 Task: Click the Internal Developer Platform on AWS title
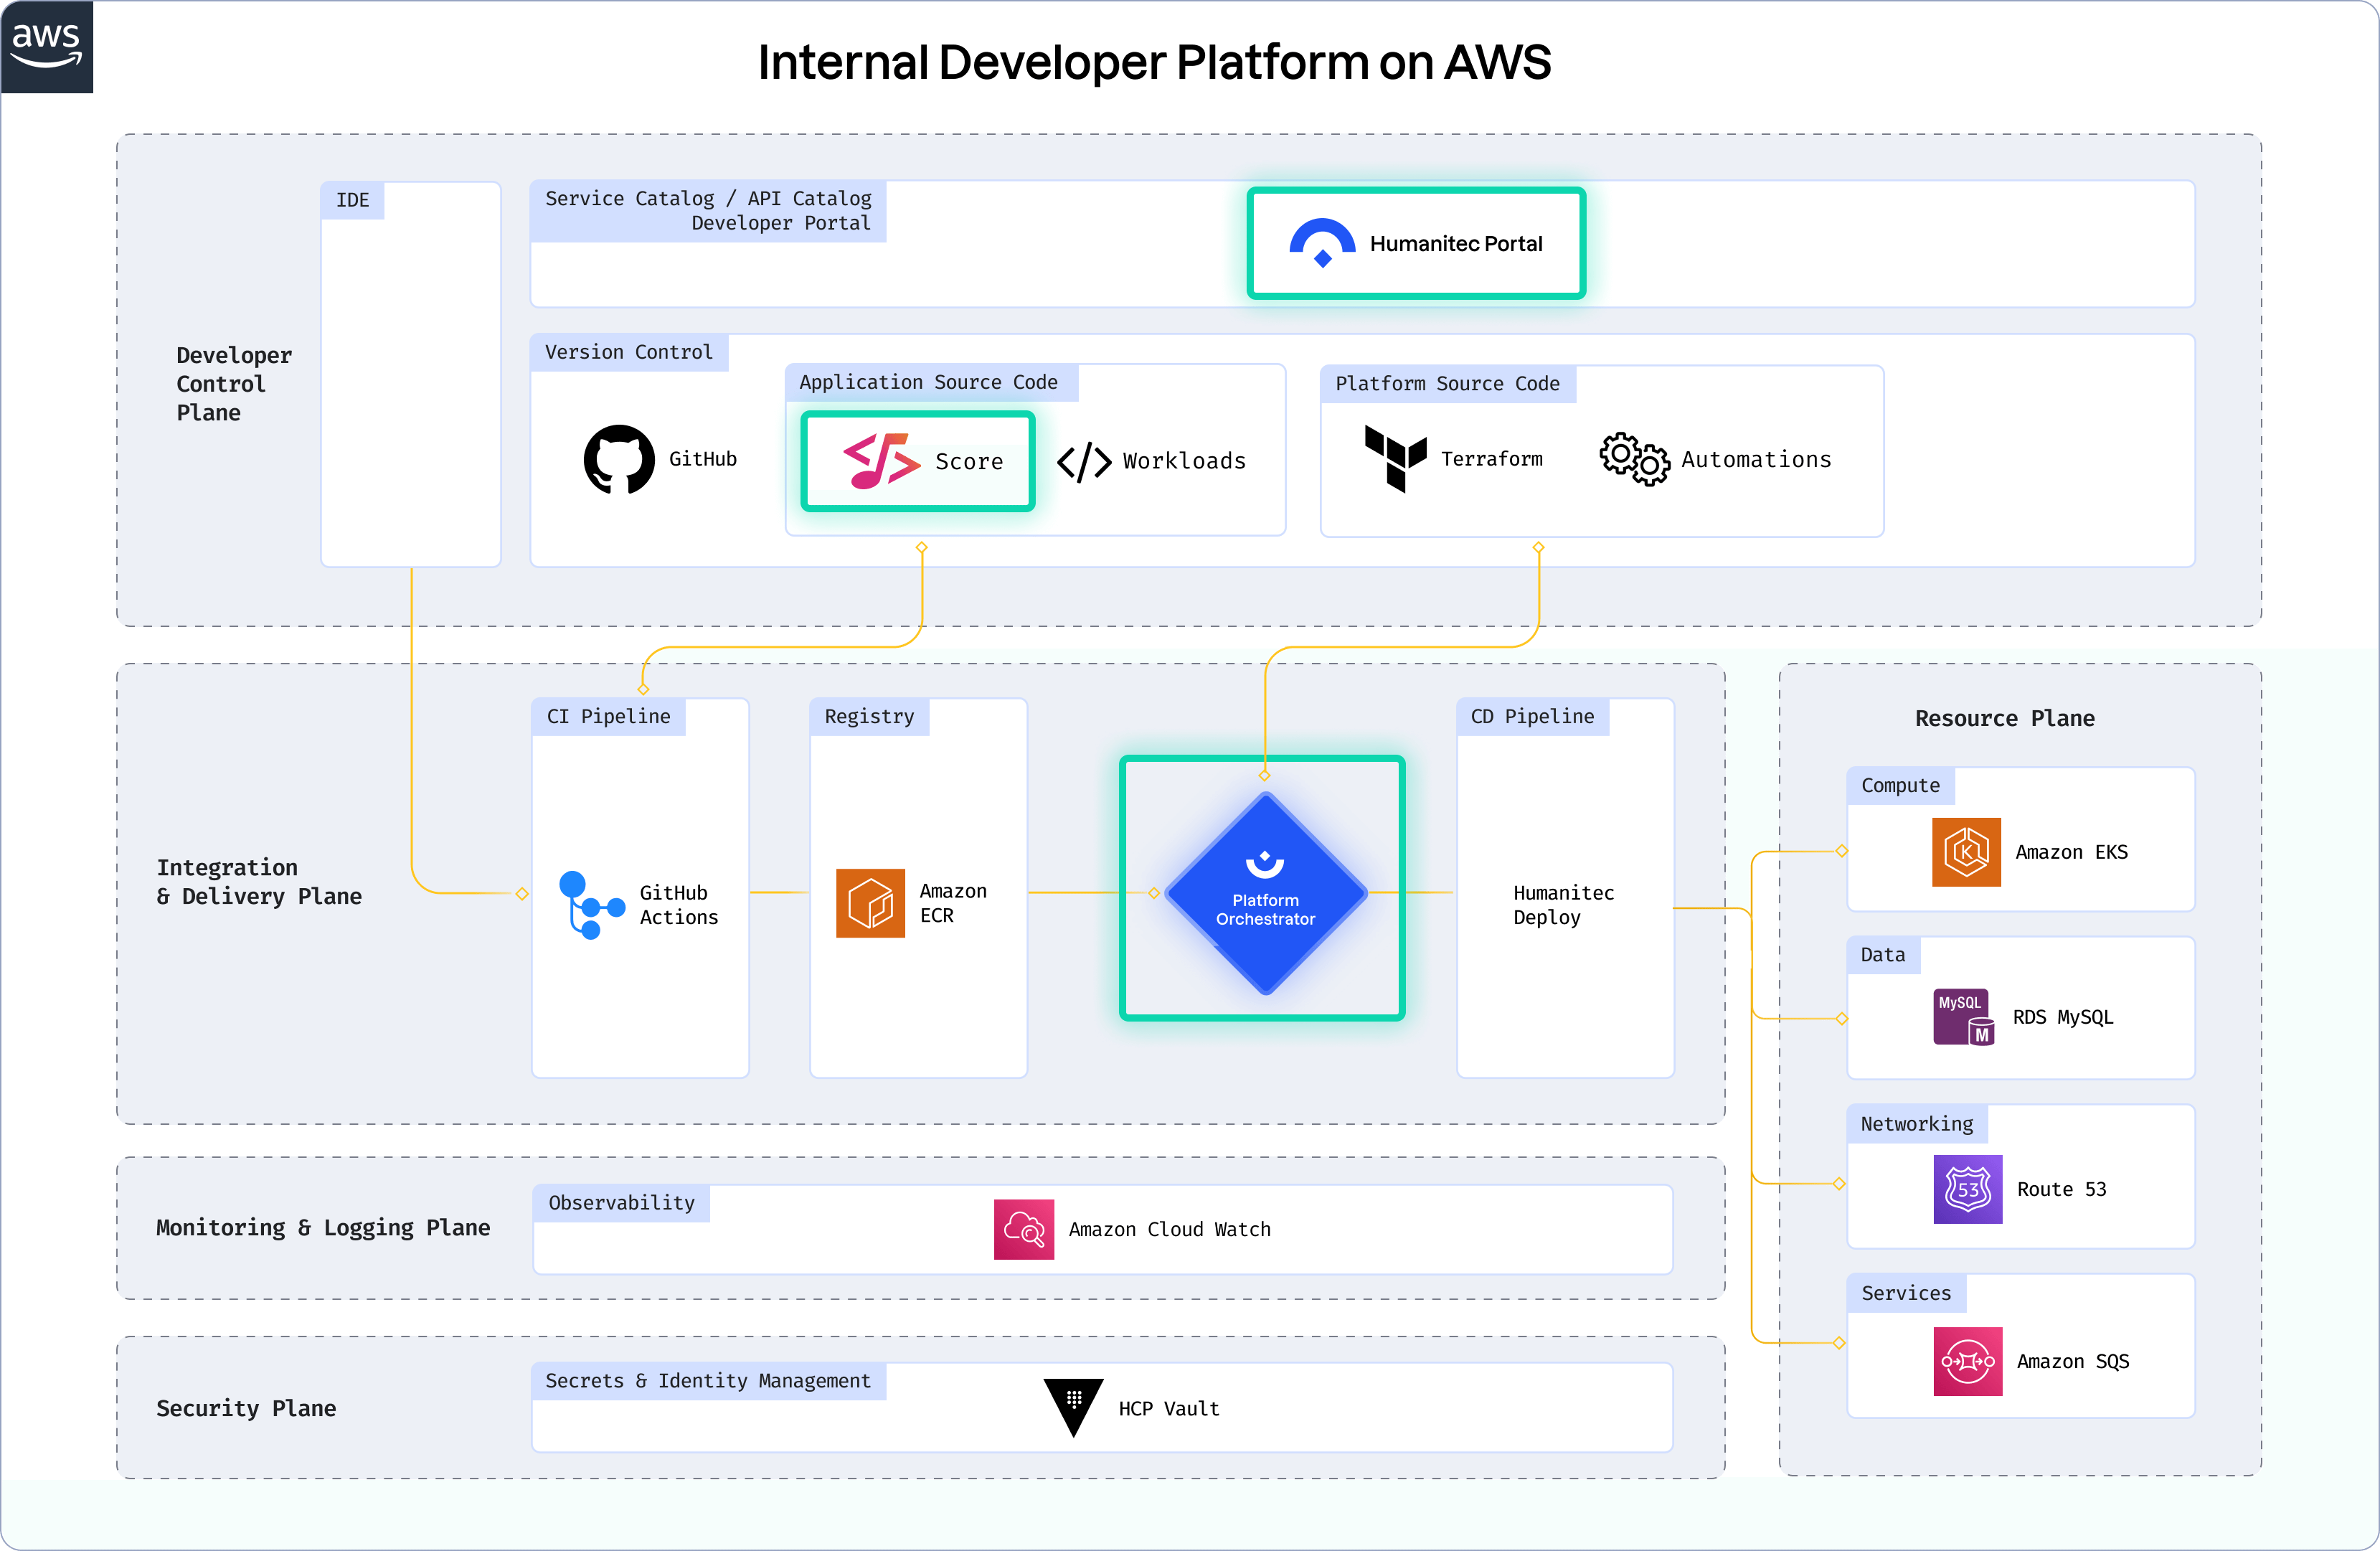pyautogui.click(x=1154, y=63)
